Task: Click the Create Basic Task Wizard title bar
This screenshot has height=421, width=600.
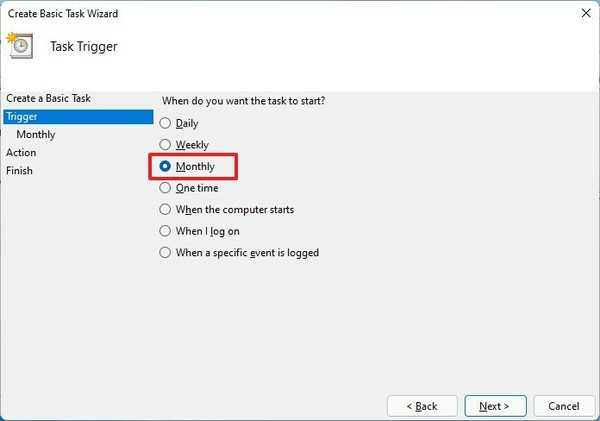Action: pos(250,13)
